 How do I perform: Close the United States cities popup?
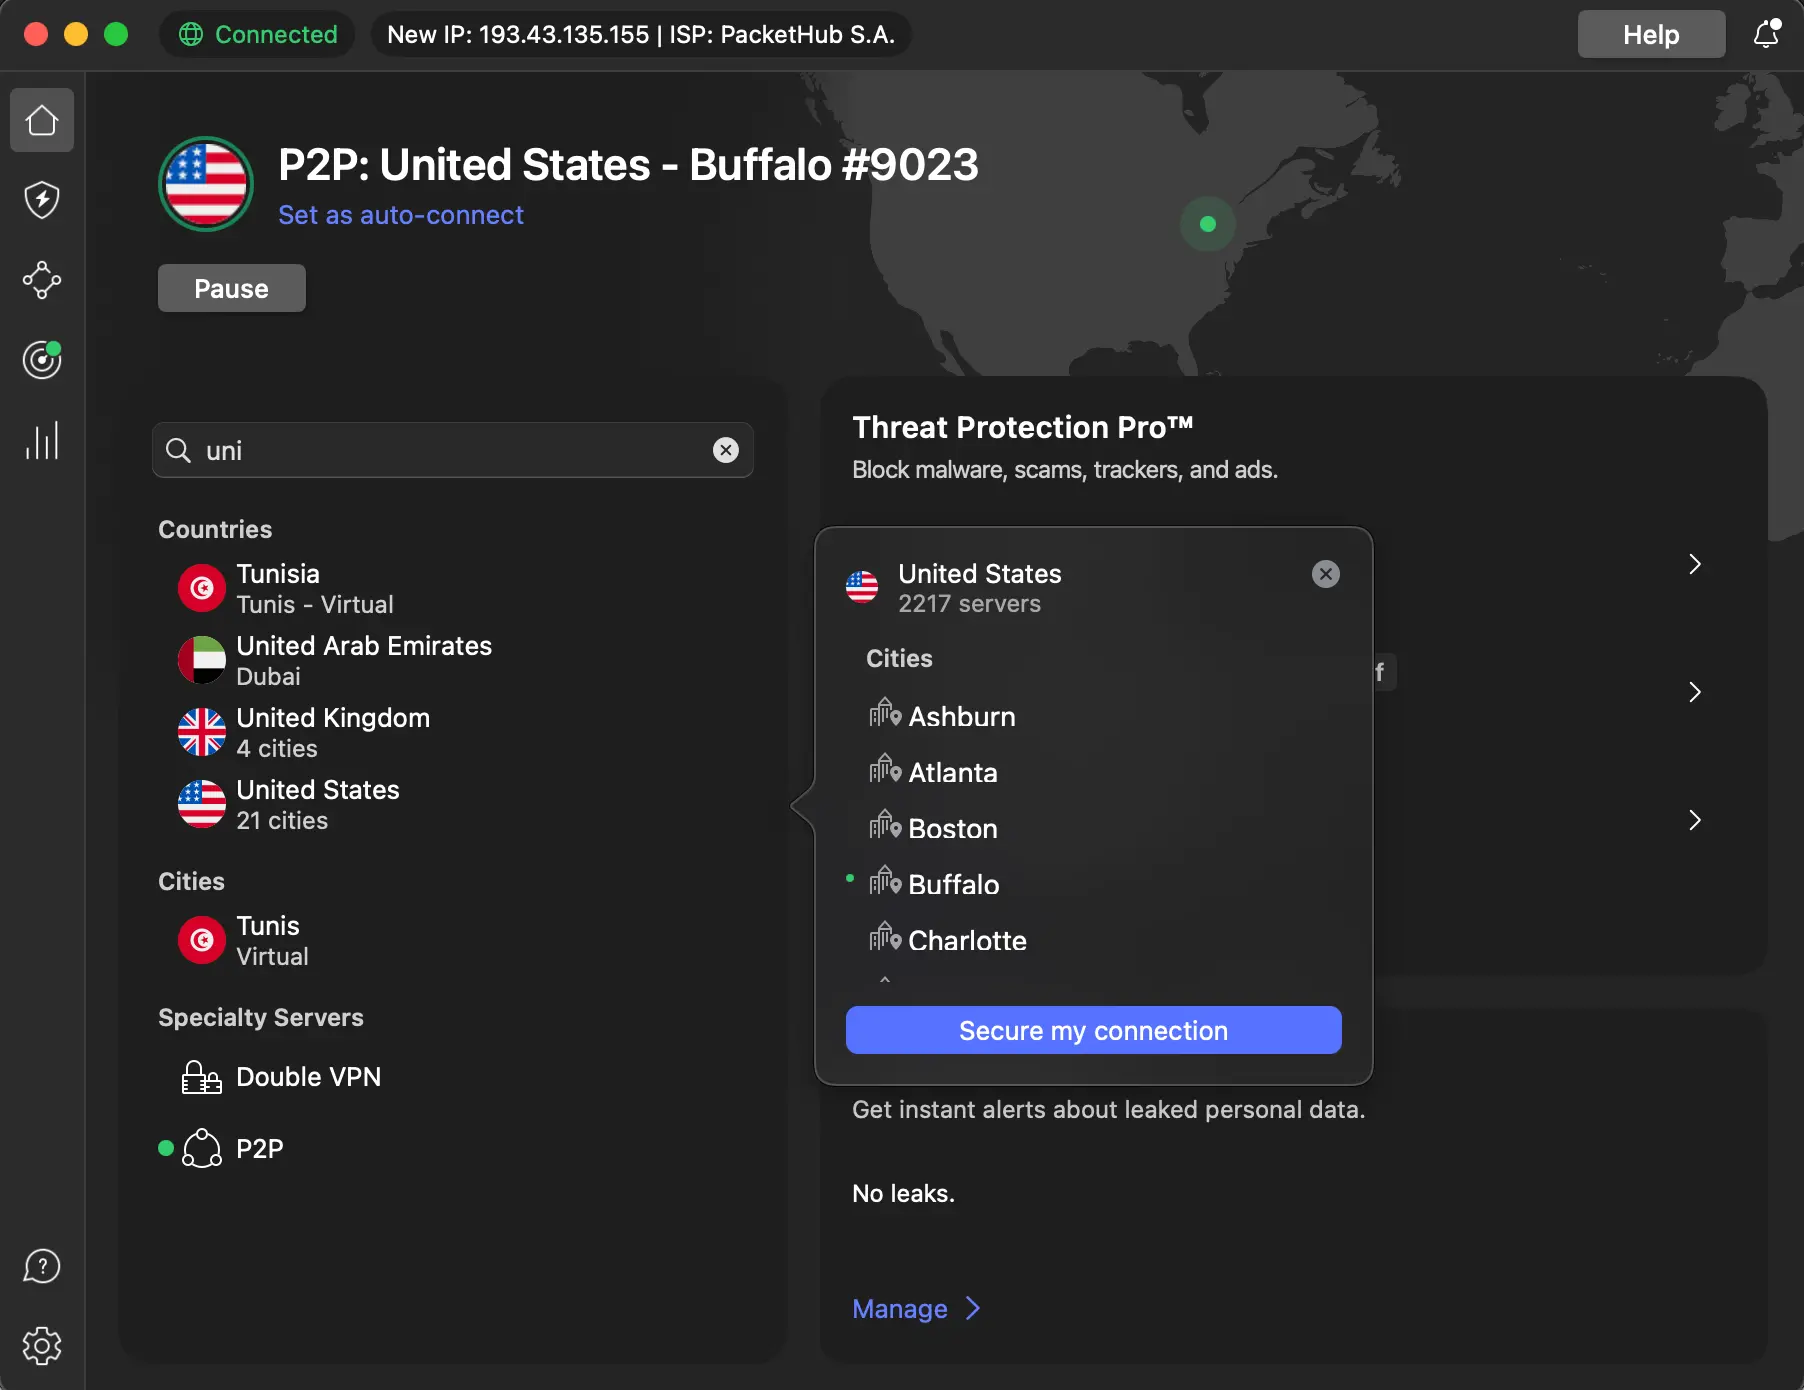coord(1325,574)
